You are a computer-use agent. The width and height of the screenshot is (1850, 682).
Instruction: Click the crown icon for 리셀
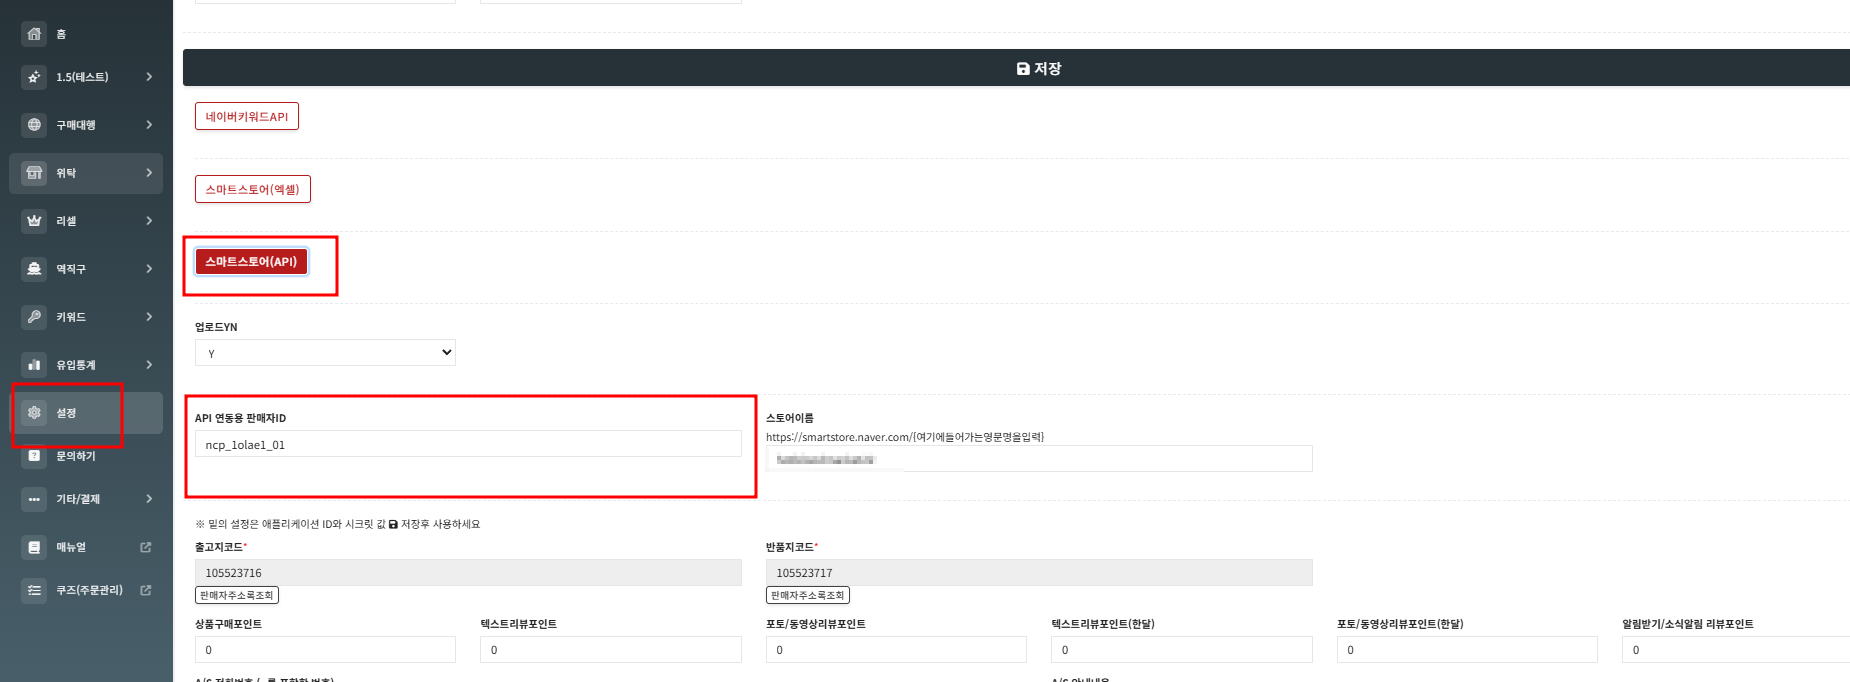pos(34,221)
